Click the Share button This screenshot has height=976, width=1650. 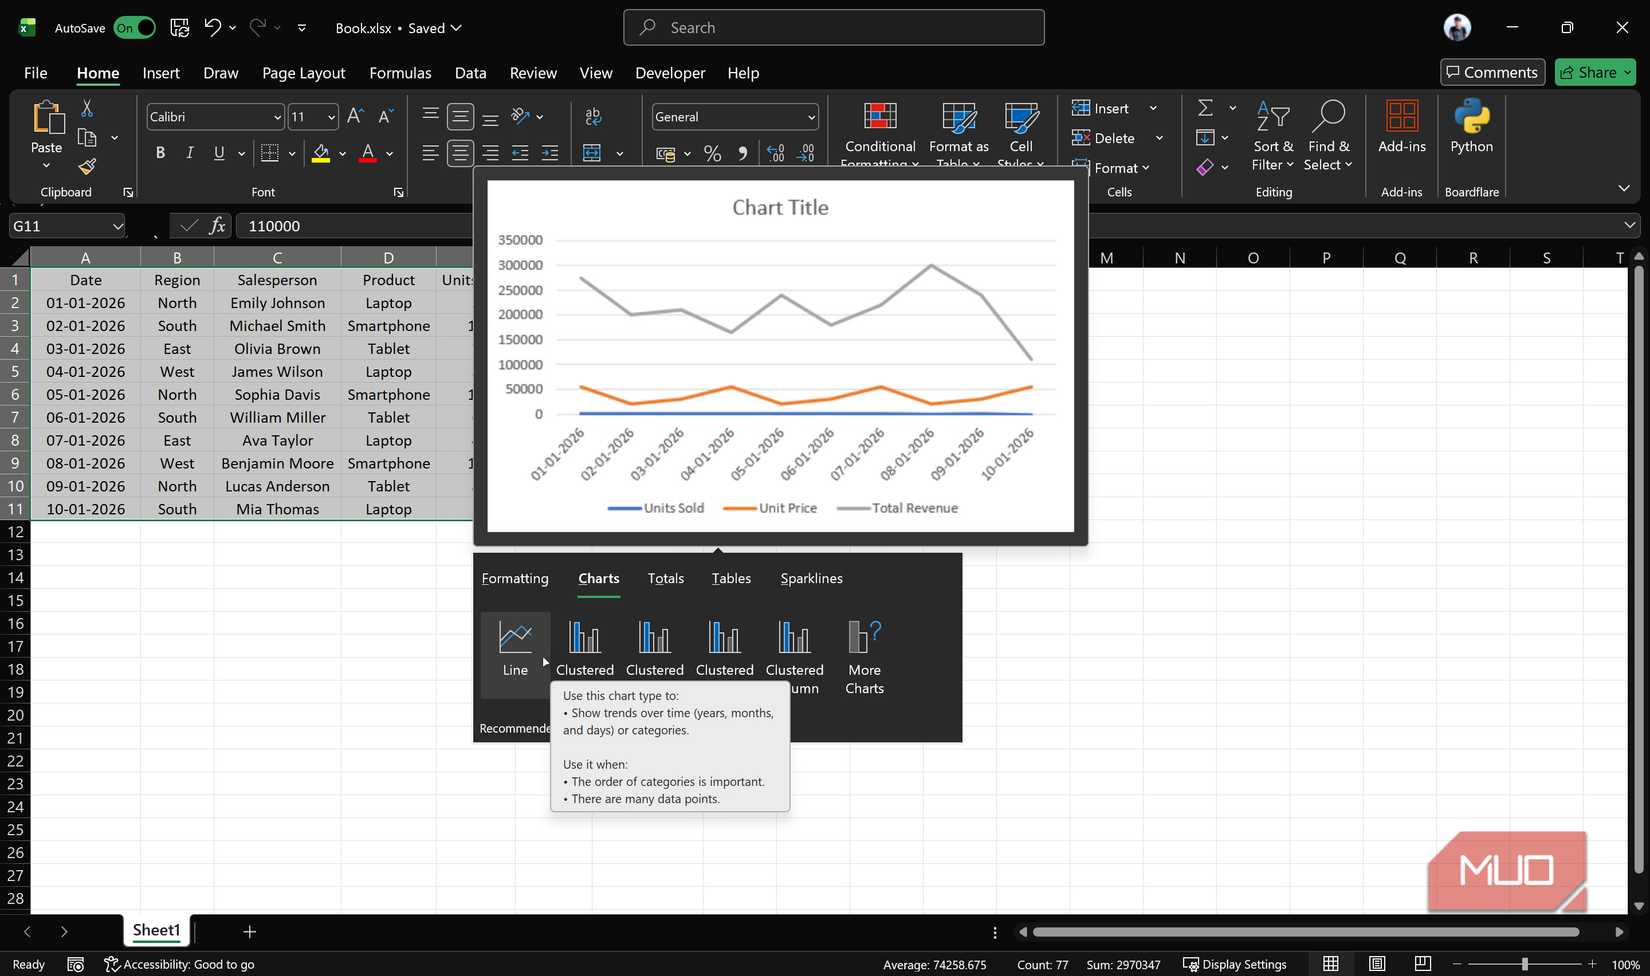(x=1594, y=72)
